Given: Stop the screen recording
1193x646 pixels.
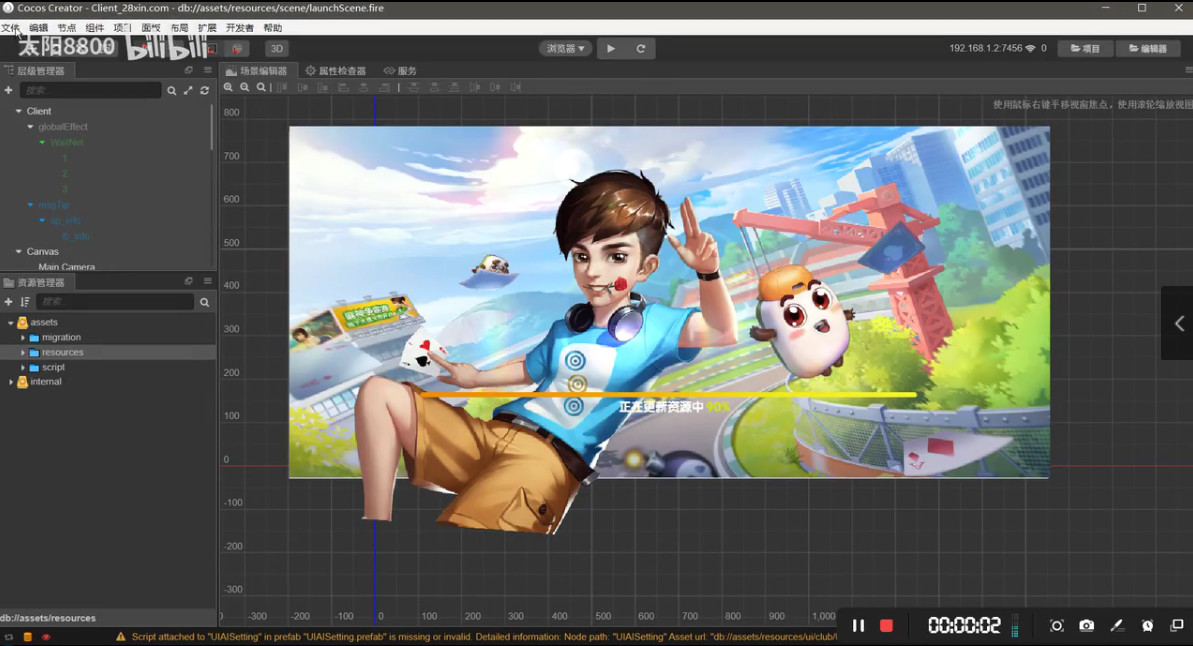Looking at the screenshot, I should tap(886, 625).
